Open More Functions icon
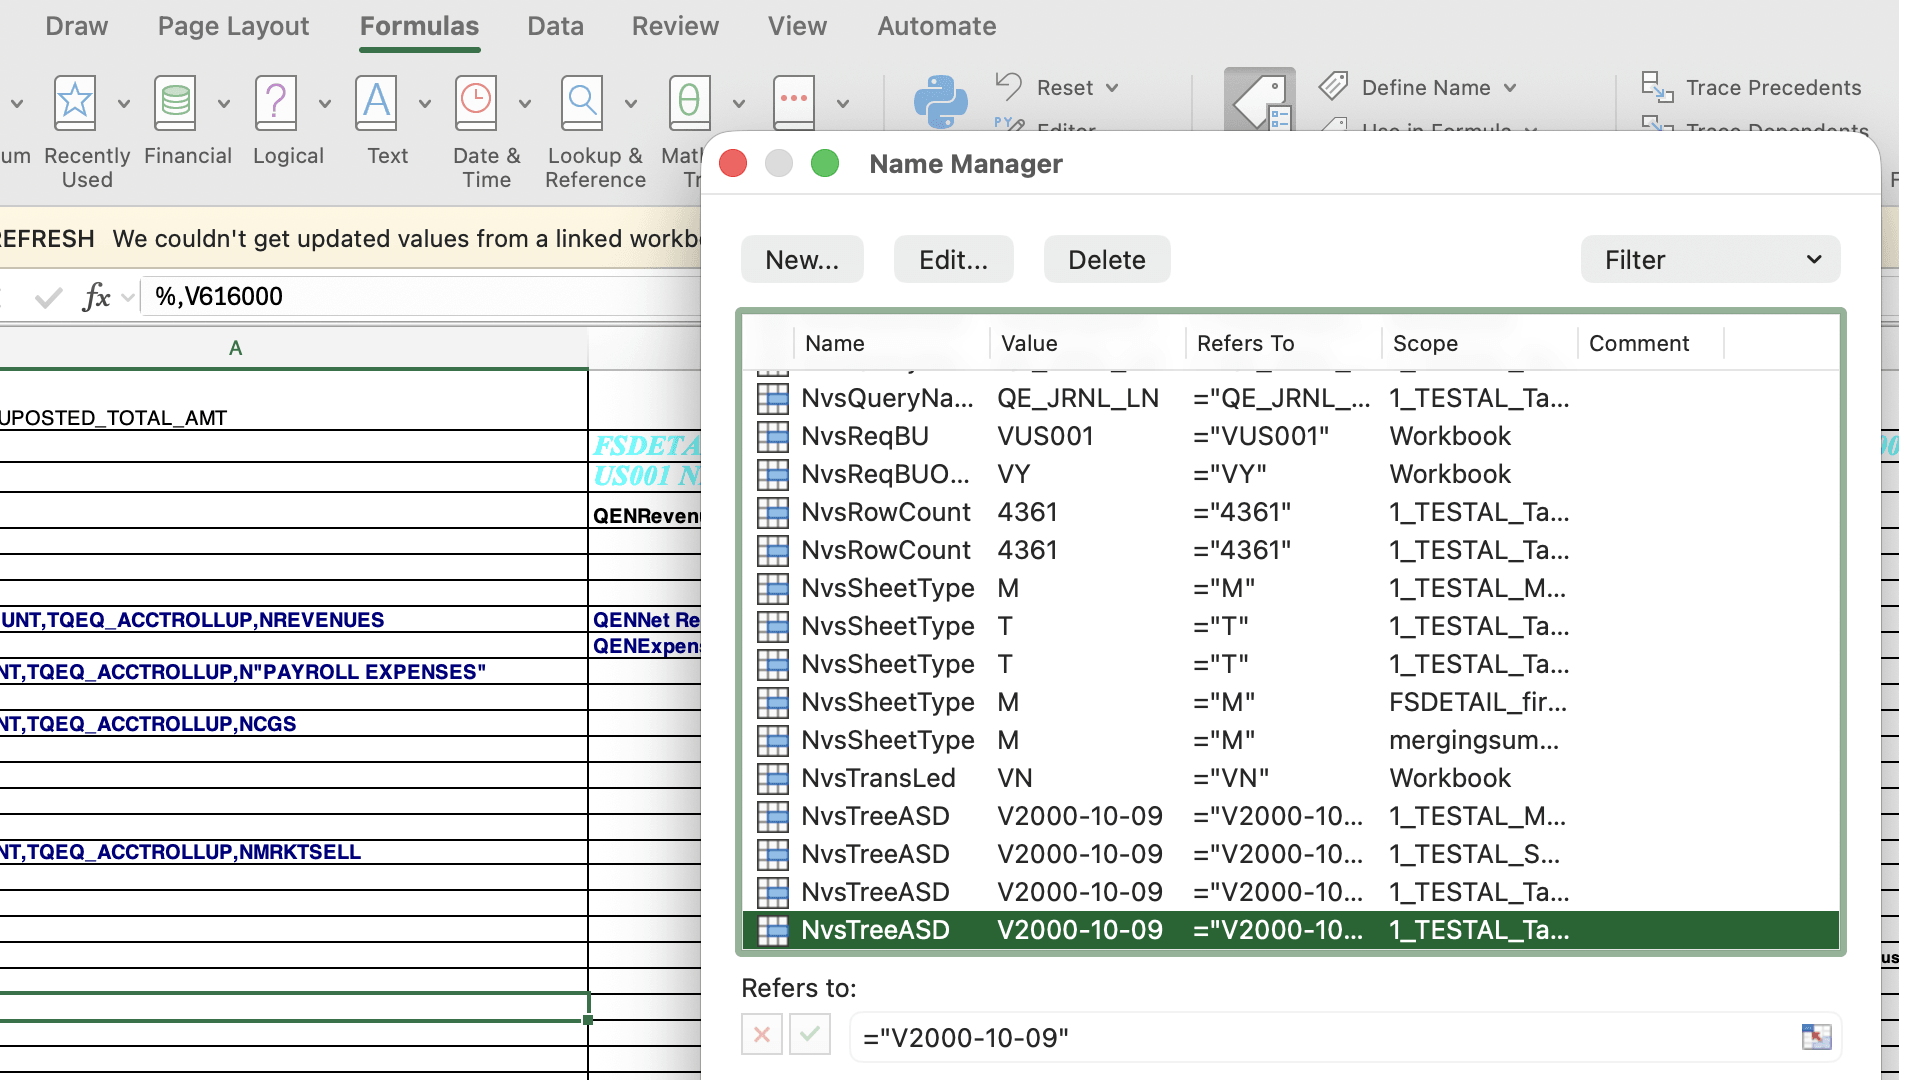Screen dimensions: 1920x1080 [794, 103]
